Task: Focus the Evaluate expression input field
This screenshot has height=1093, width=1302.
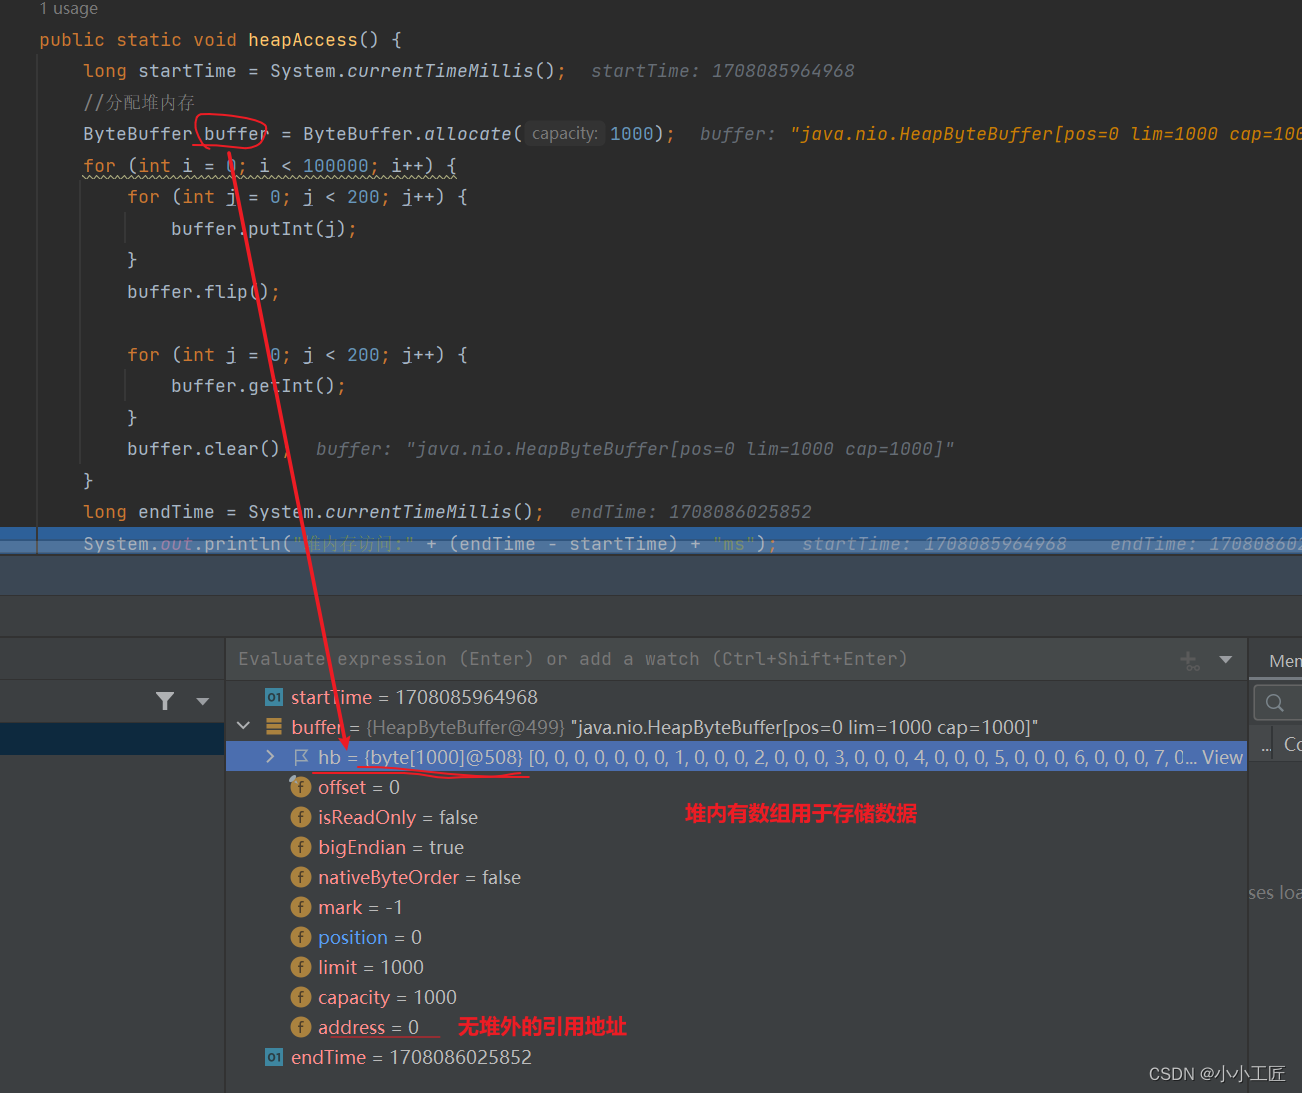Action: (x=700, y=659)
